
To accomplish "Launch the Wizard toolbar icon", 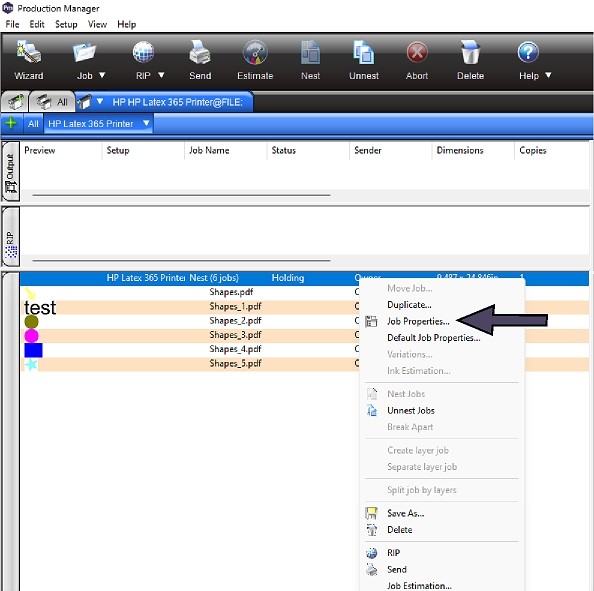I will pyautogui.click(x=29, y=52).
